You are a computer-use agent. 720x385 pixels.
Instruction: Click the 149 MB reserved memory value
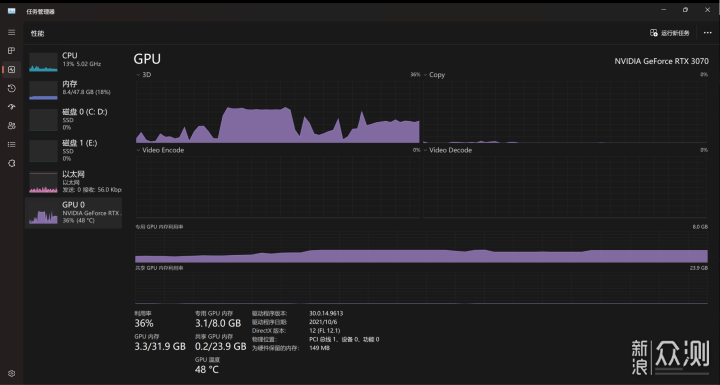pyautogui.click(x=320, y=348)
